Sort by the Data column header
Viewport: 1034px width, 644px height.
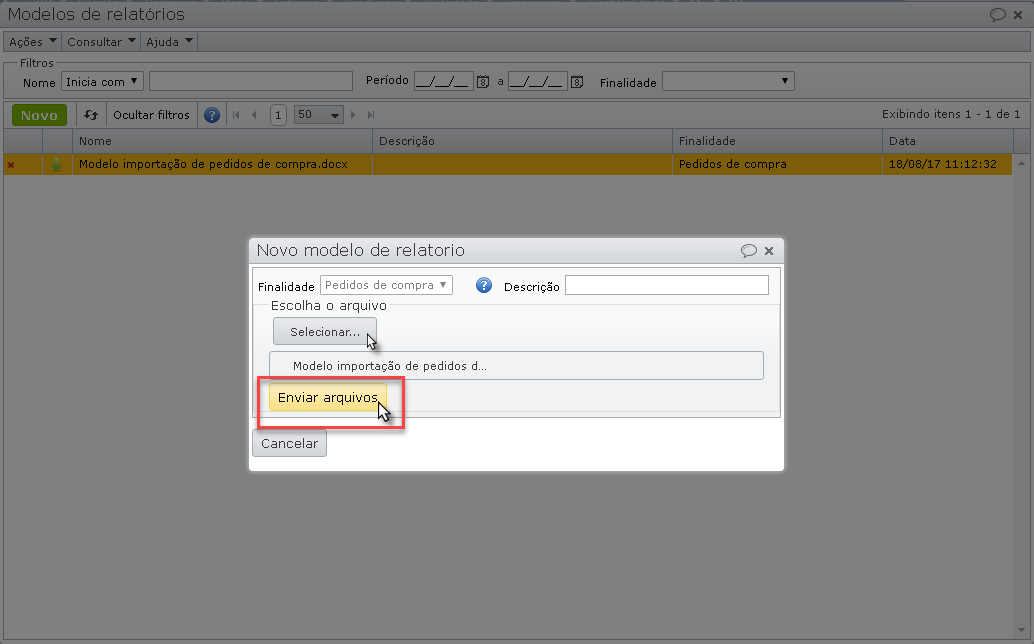[x=948, y=141]
